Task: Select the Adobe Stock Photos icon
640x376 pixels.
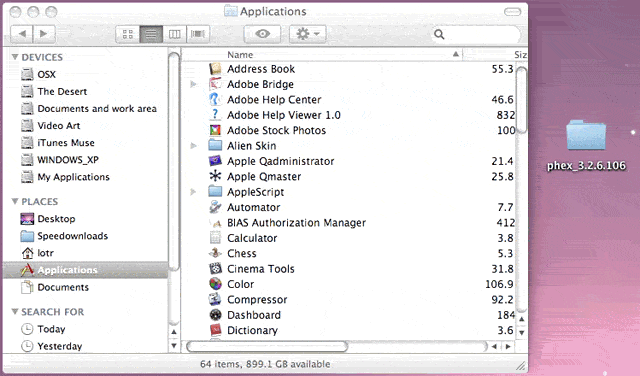Action: 215,130
